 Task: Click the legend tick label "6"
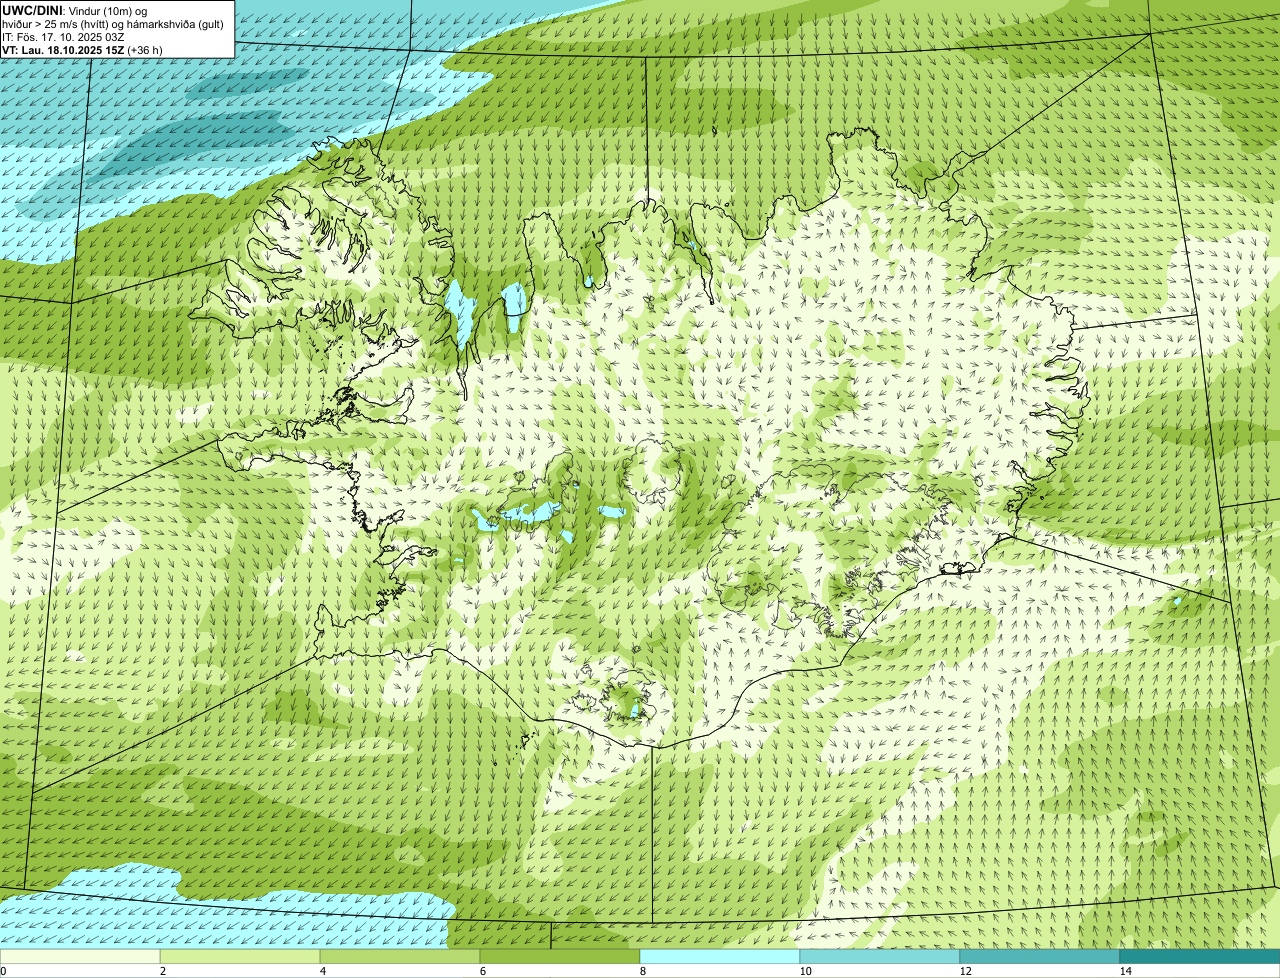482,971
